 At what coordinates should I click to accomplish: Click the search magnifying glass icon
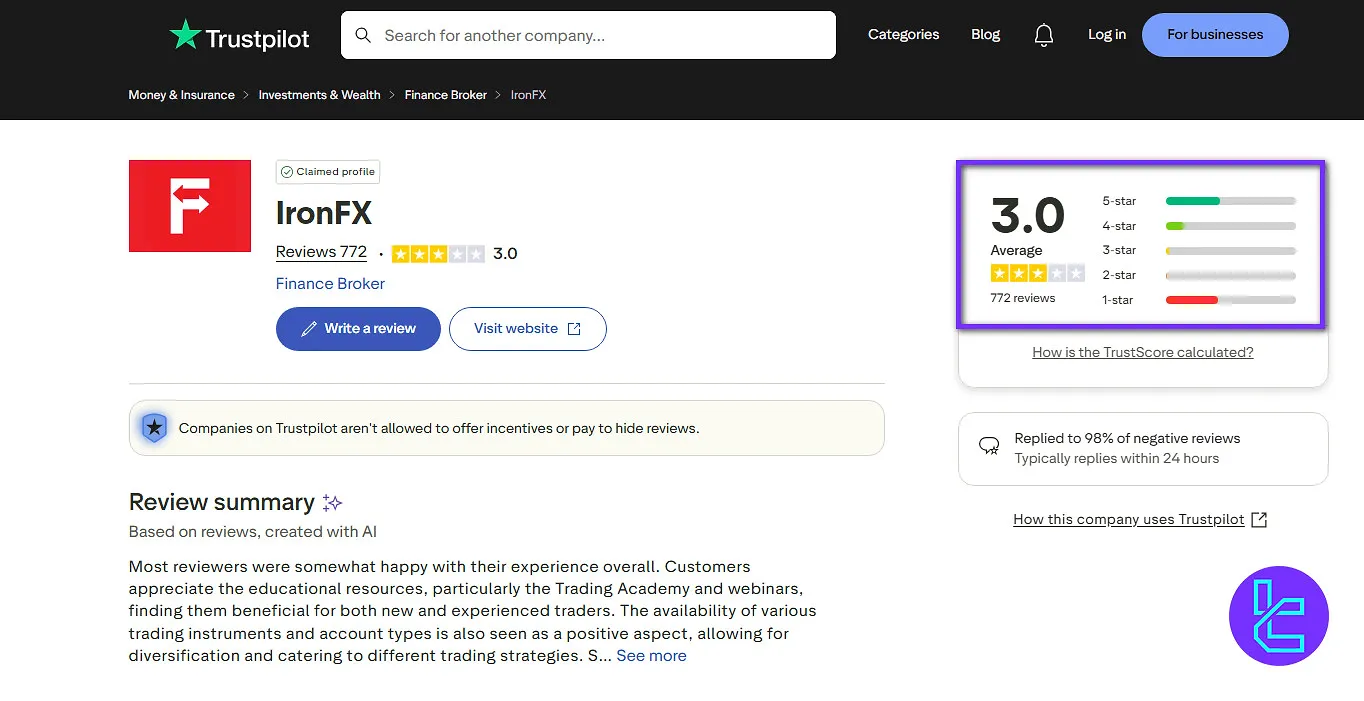click(x=362, y=34)
